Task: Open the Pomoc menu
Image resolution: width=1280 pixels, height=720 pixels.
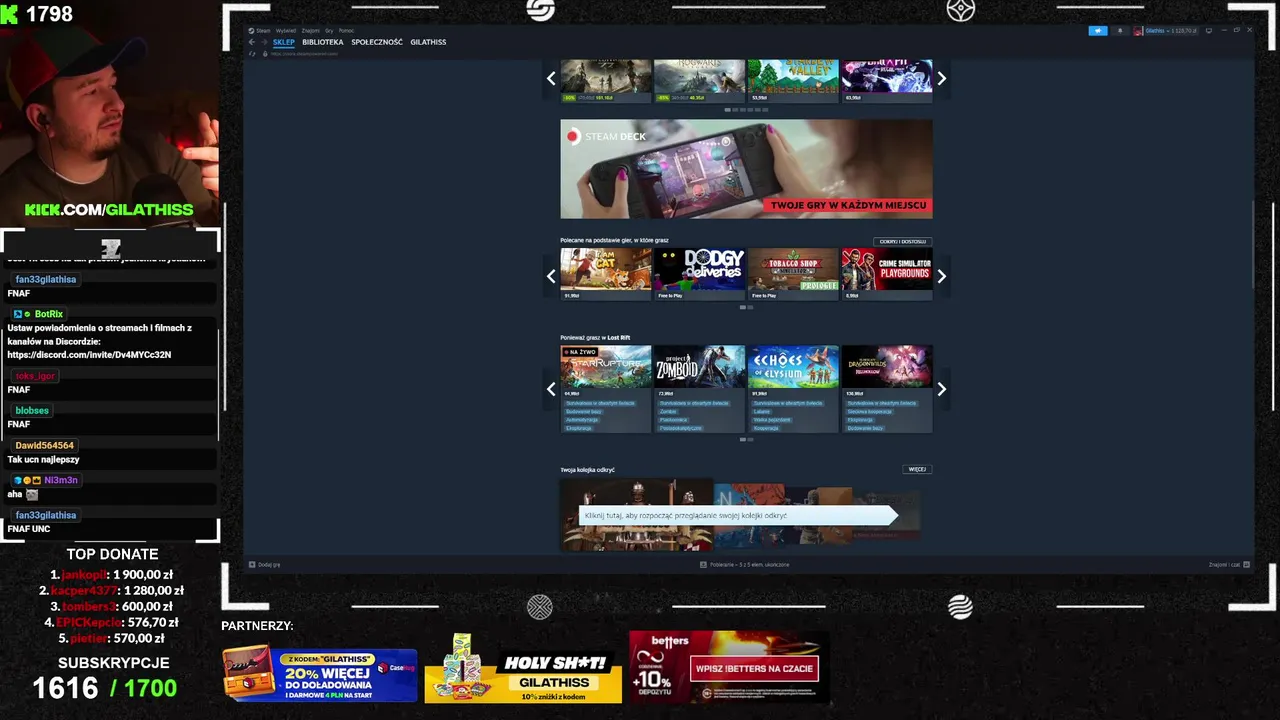Action: coord(346,31)
